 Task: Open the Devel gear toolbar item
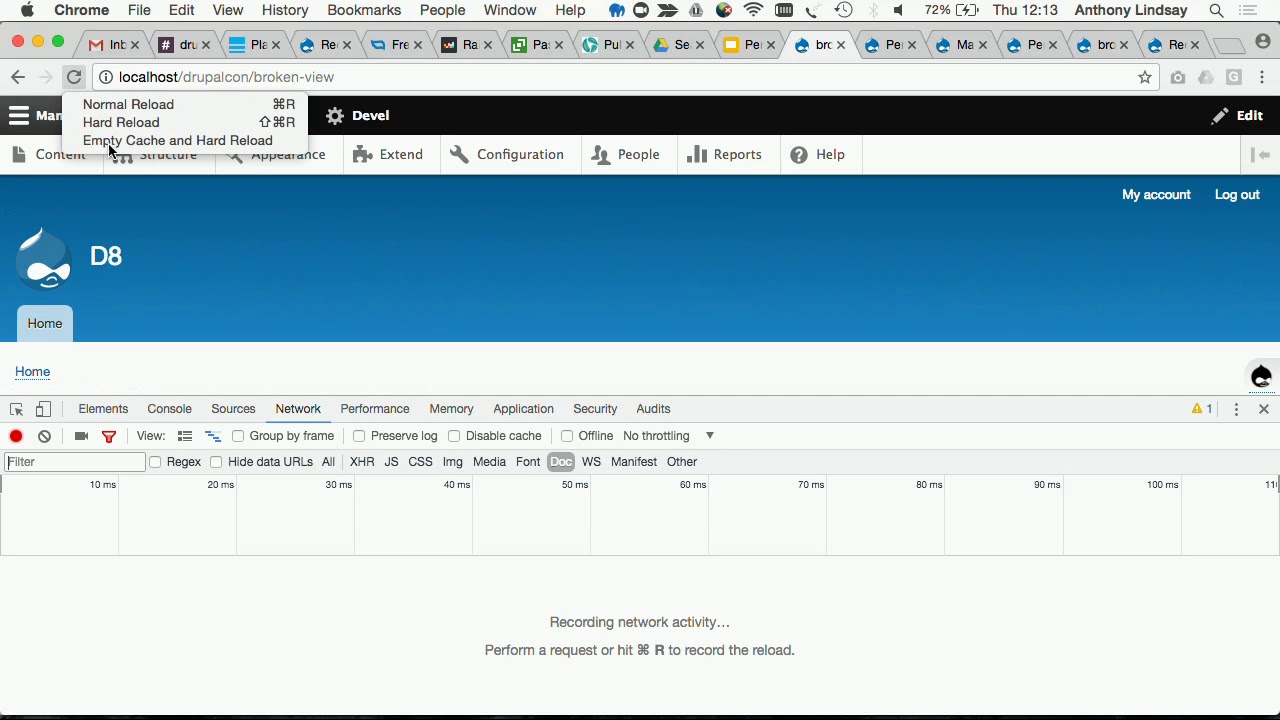pos(357,115)
